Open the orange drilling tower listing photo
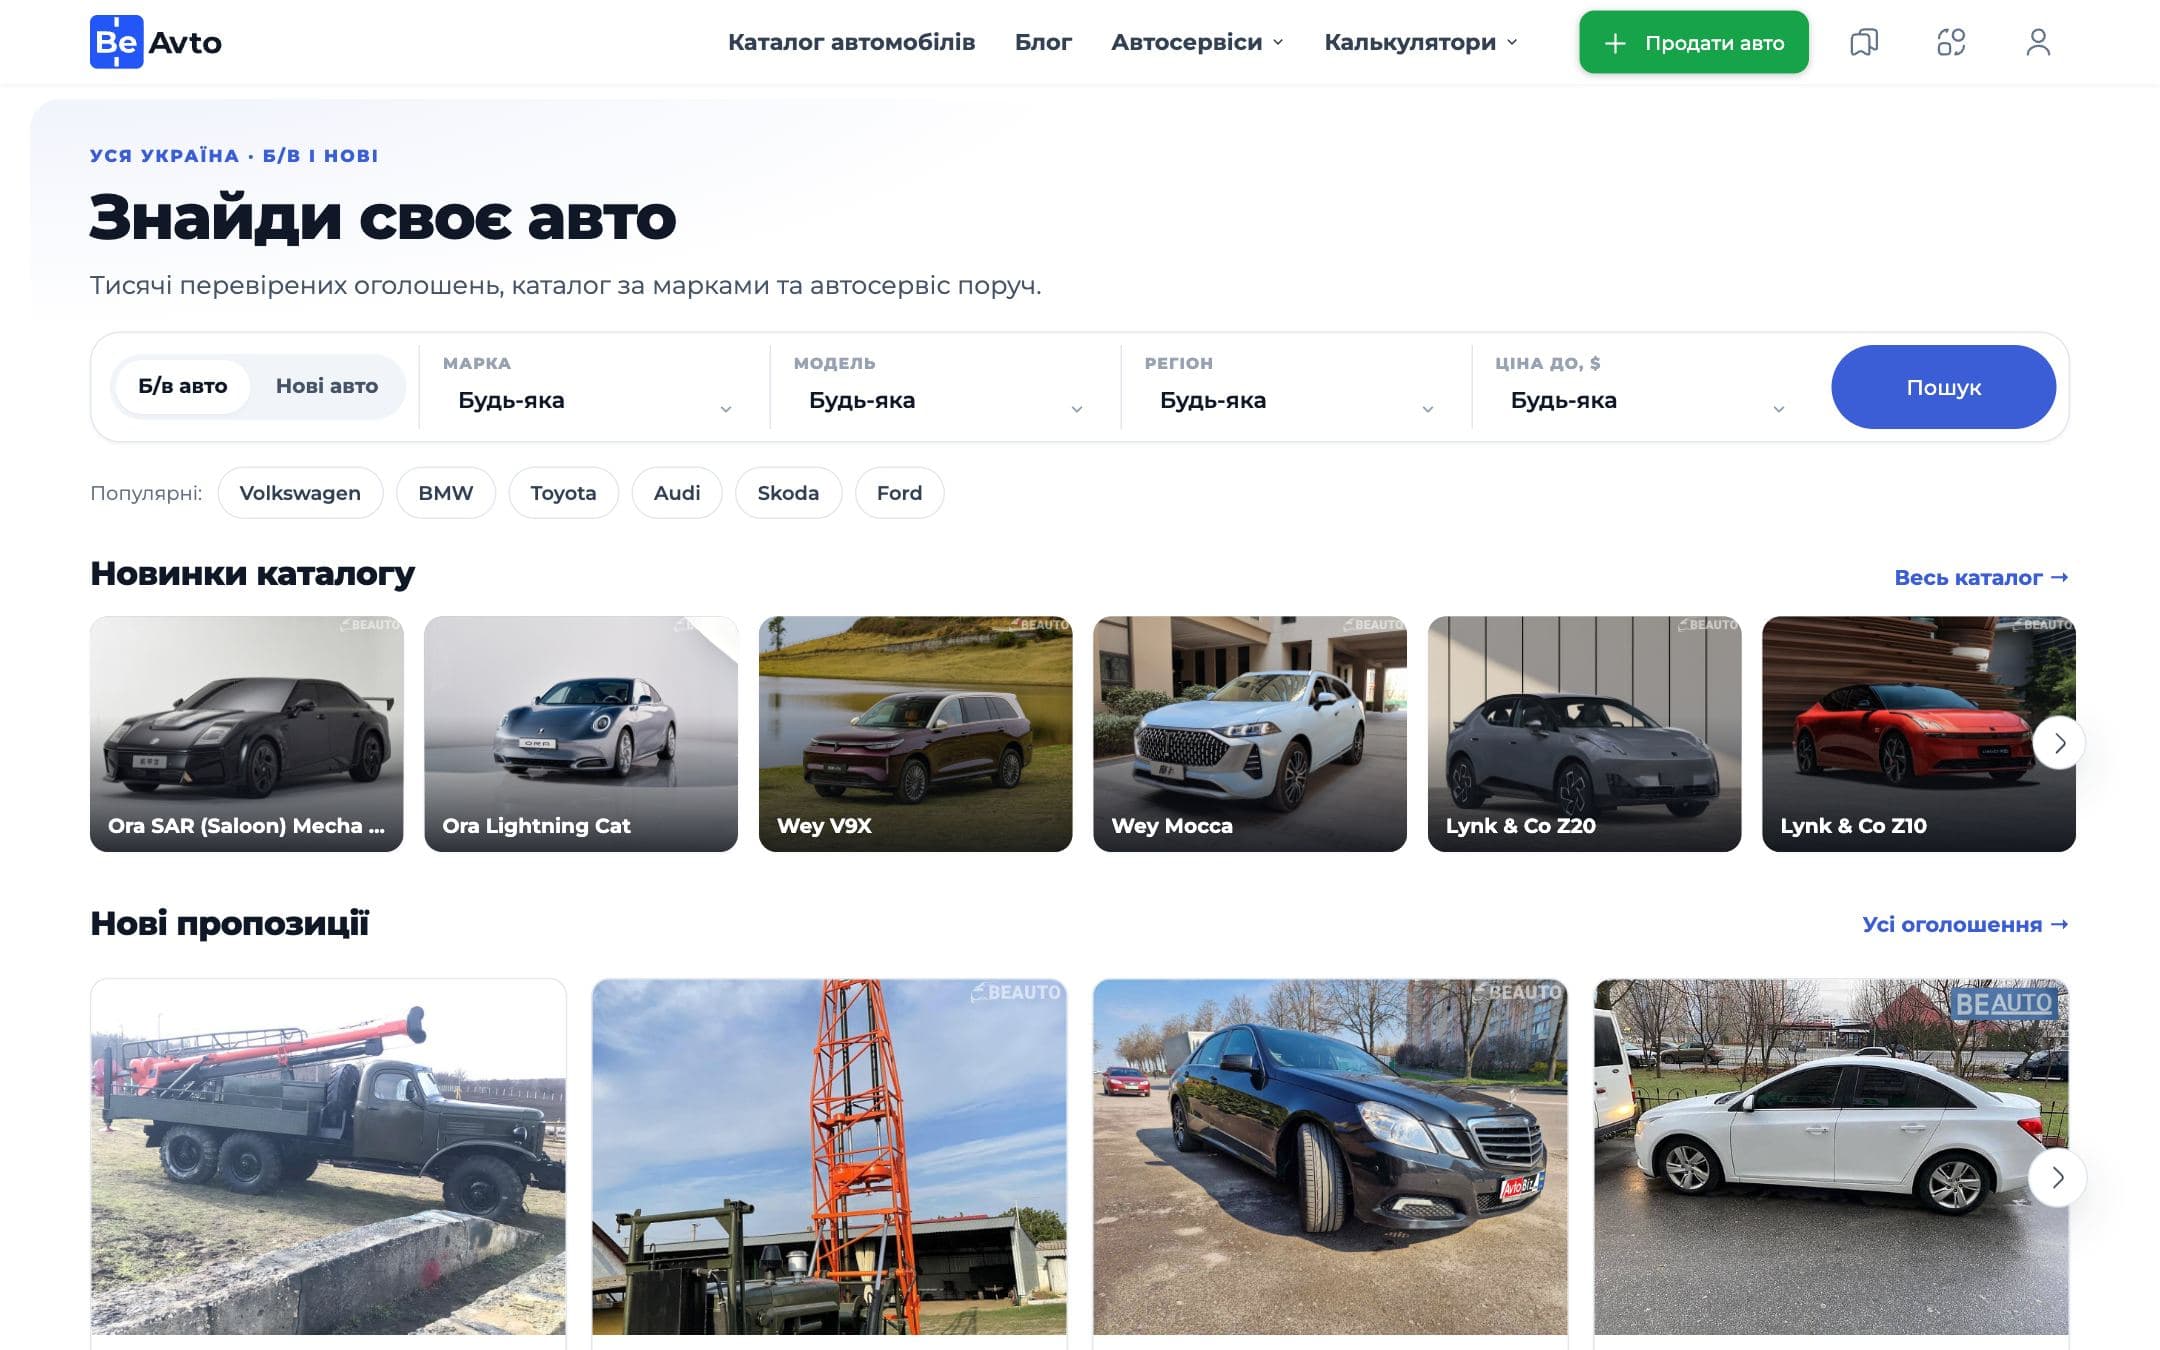The height and width of the screenshot is (1350, 2160). coord(830,1157)
